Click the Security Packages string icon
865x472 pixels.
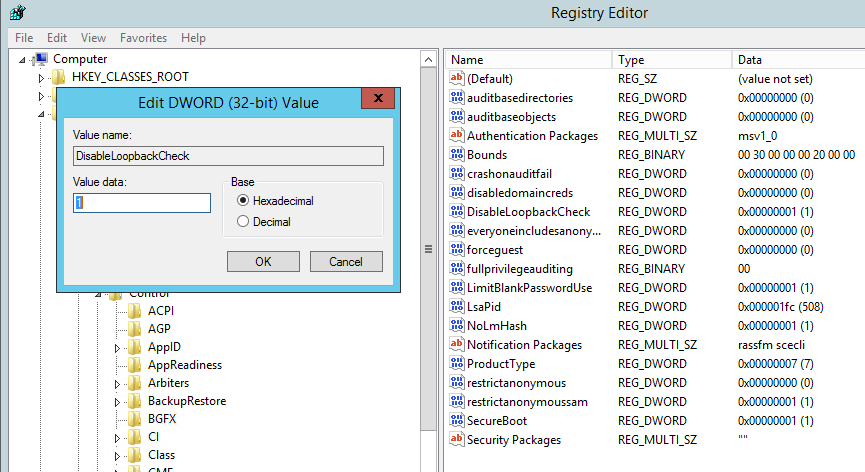pyautogui.click(x=456, y=439)
